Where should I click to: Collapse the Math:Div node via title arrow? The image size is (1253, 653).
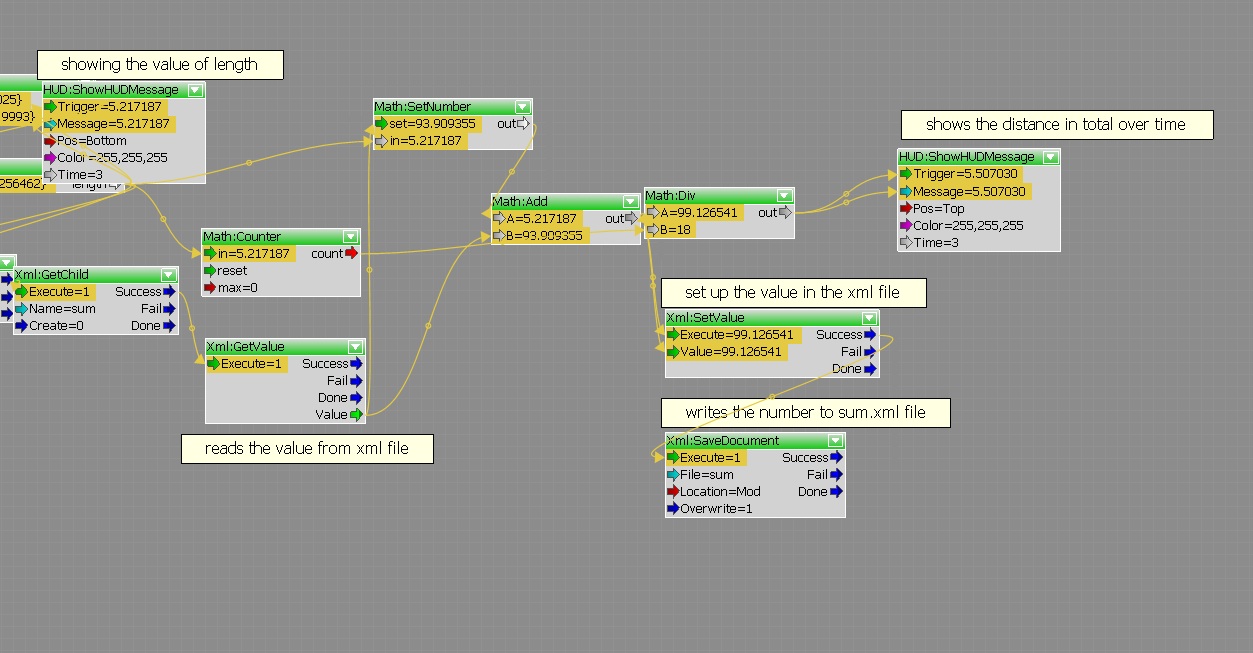point(784,196)
